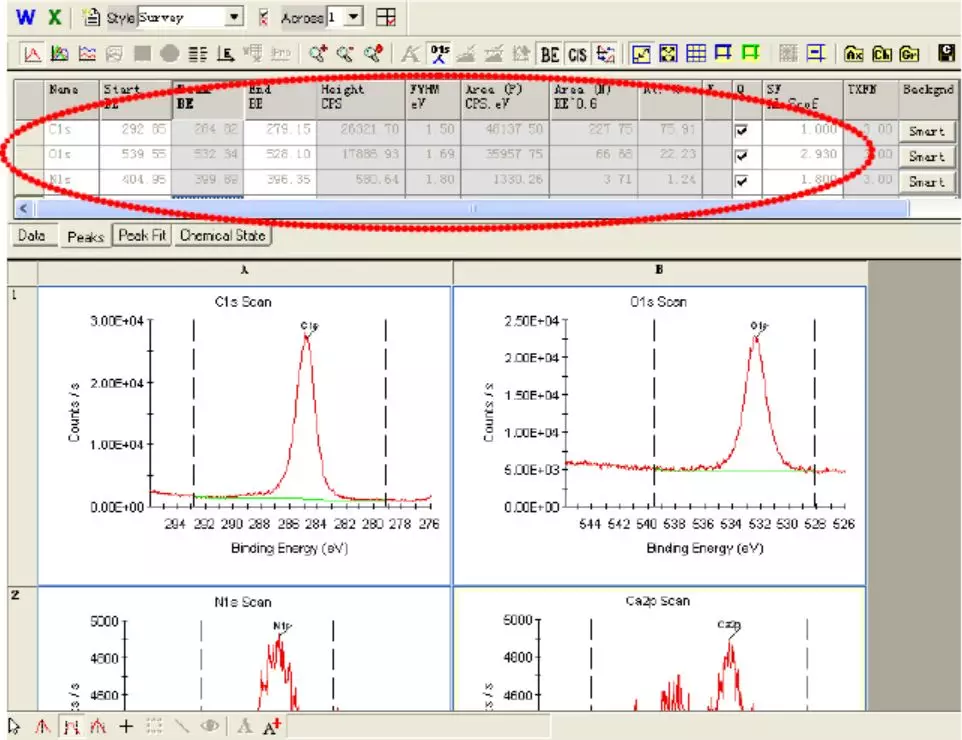Click the first zoom magnifier toolbar icon
The image size is (962, 740).
319,54
